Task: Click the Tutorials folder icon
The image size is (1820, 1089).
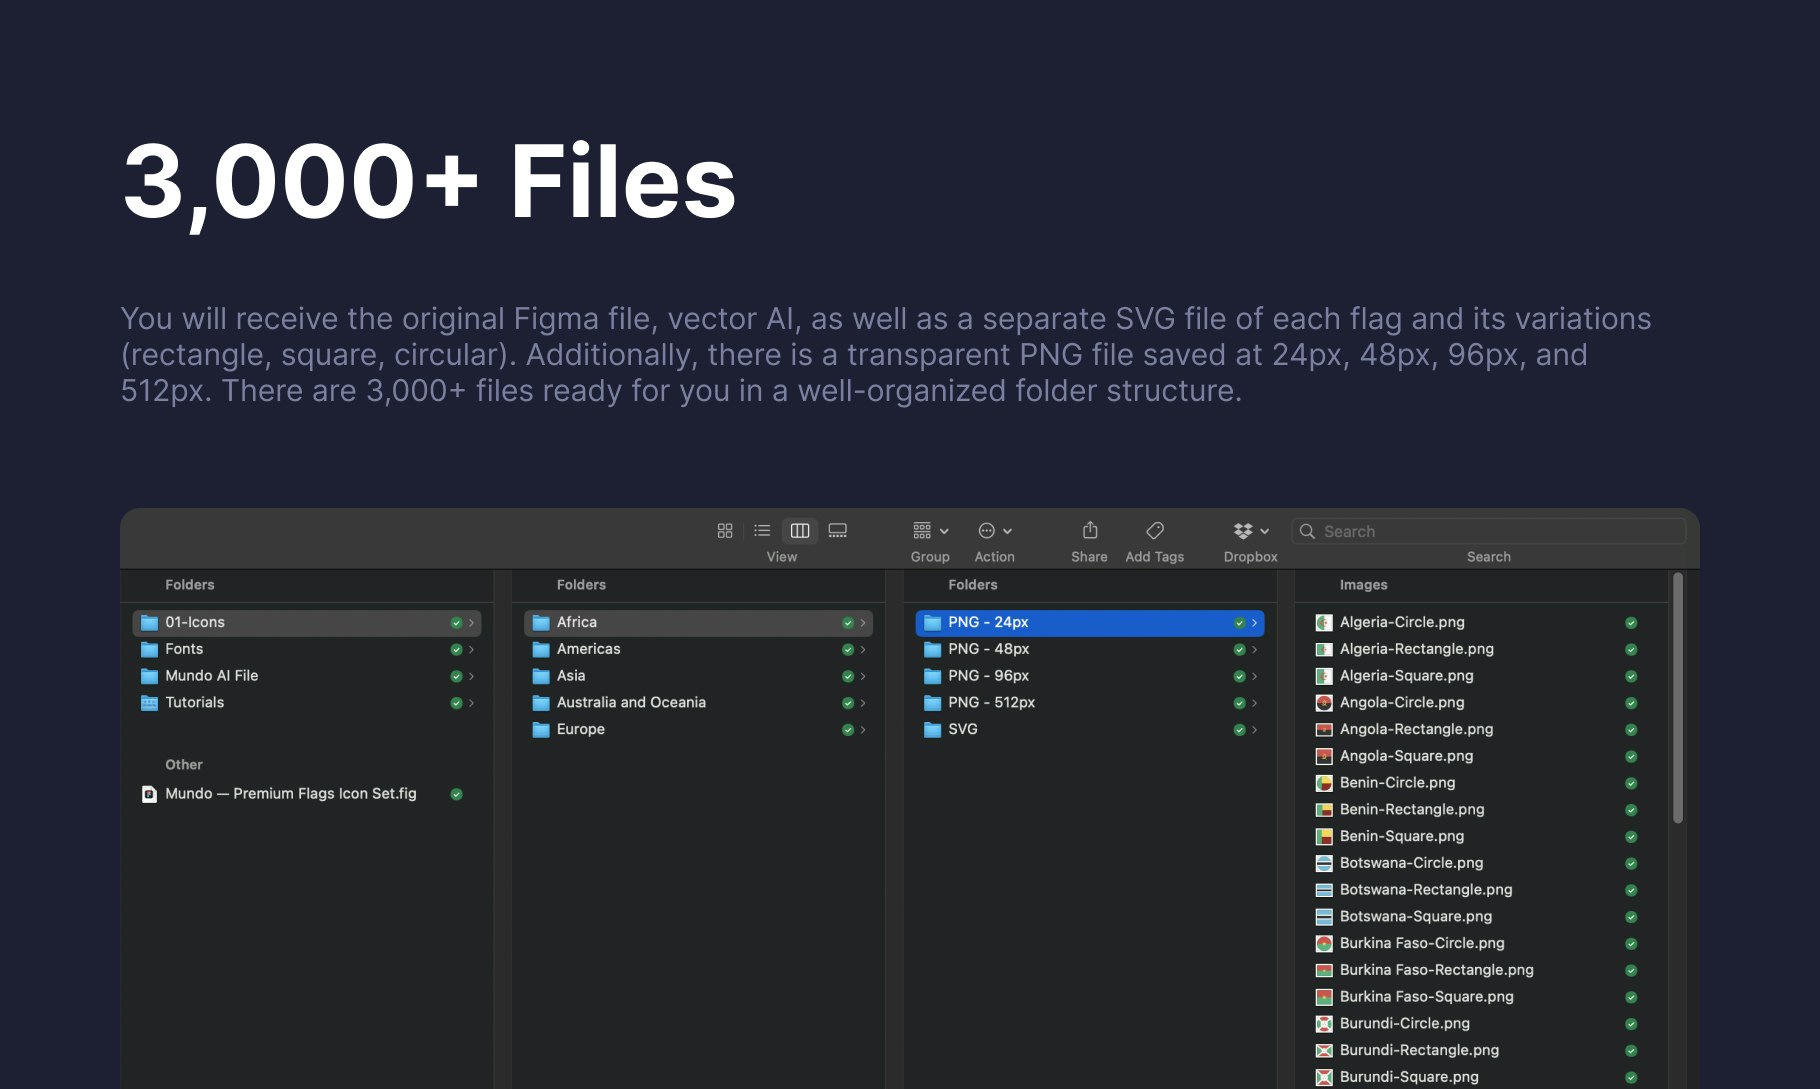Action: click(x=149, y=703)
